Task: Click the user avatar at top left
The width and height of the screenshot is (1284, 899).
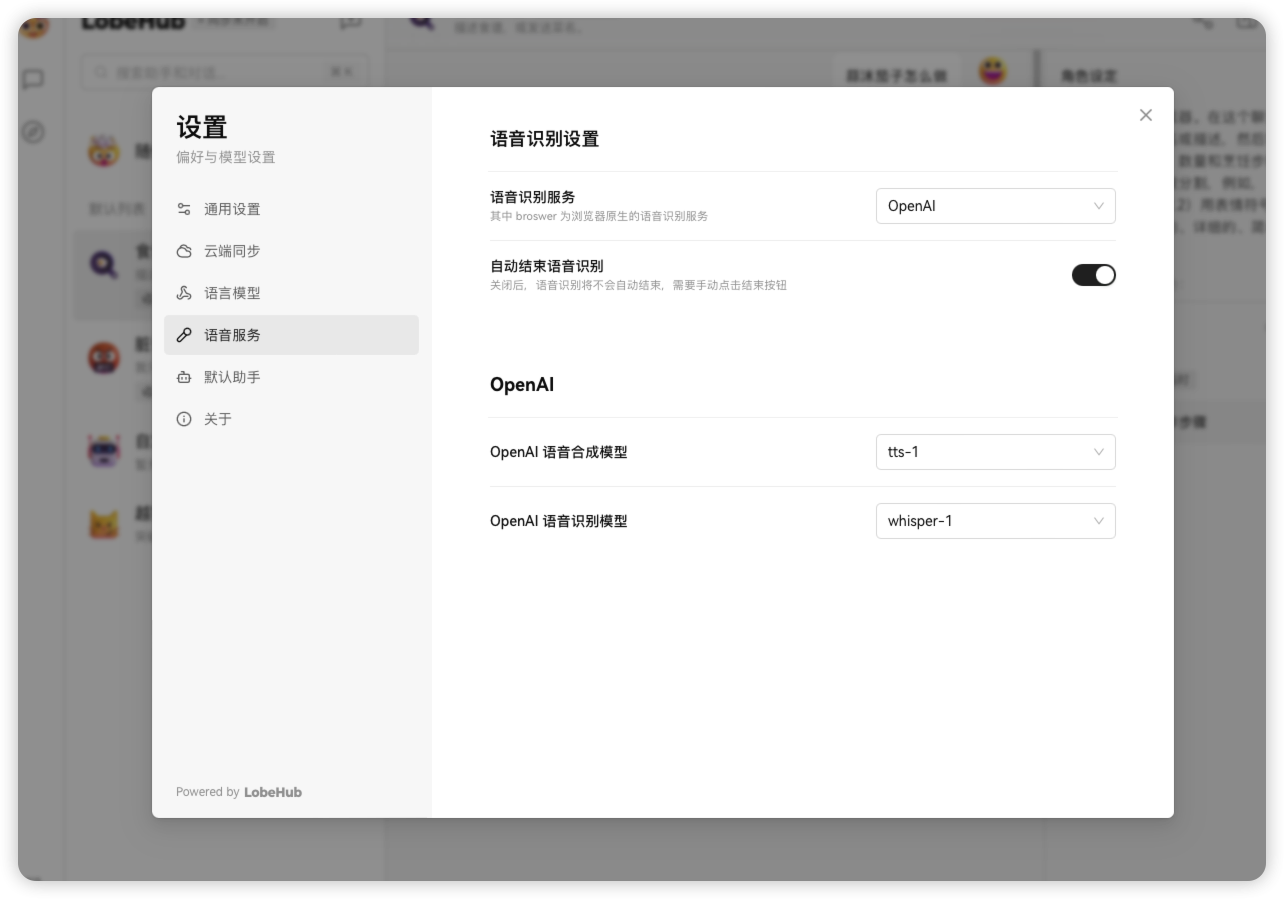Action: click(35, 28)
